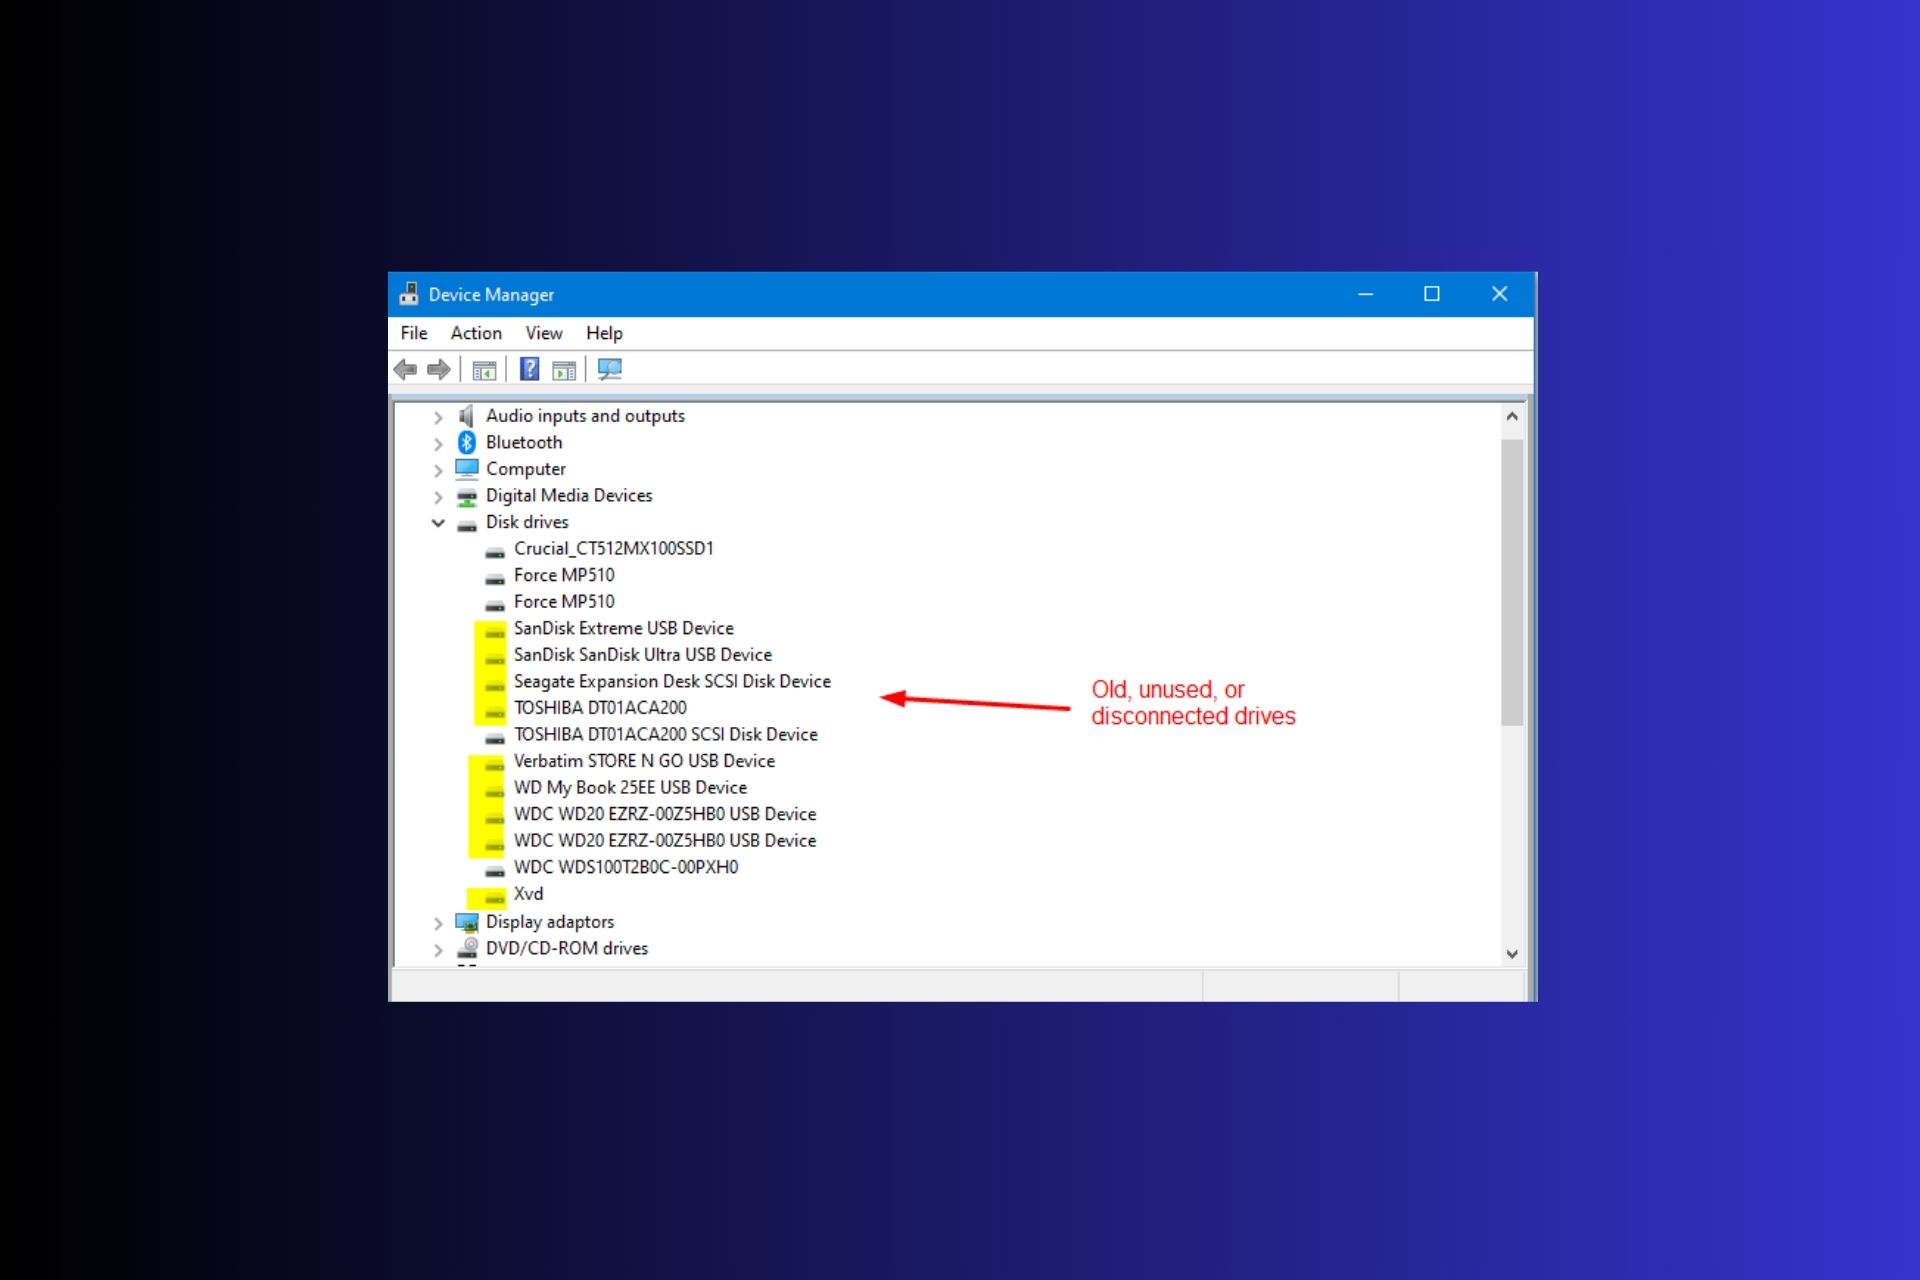Select the SanDisk Extreme USB Device entry
This screenshot has width=1920, height=1280.
coord(624,628)
